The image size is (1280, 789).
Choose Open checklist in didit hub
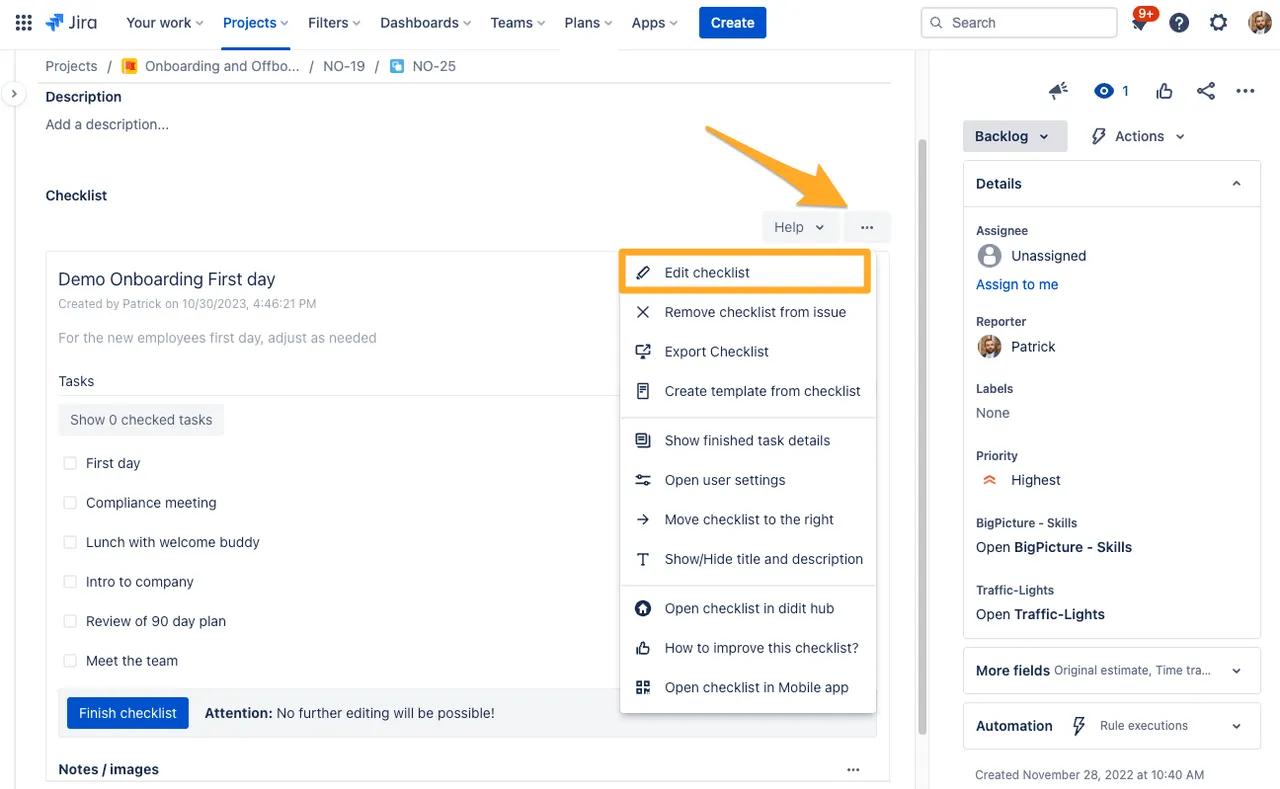click(x=748, y=608)
